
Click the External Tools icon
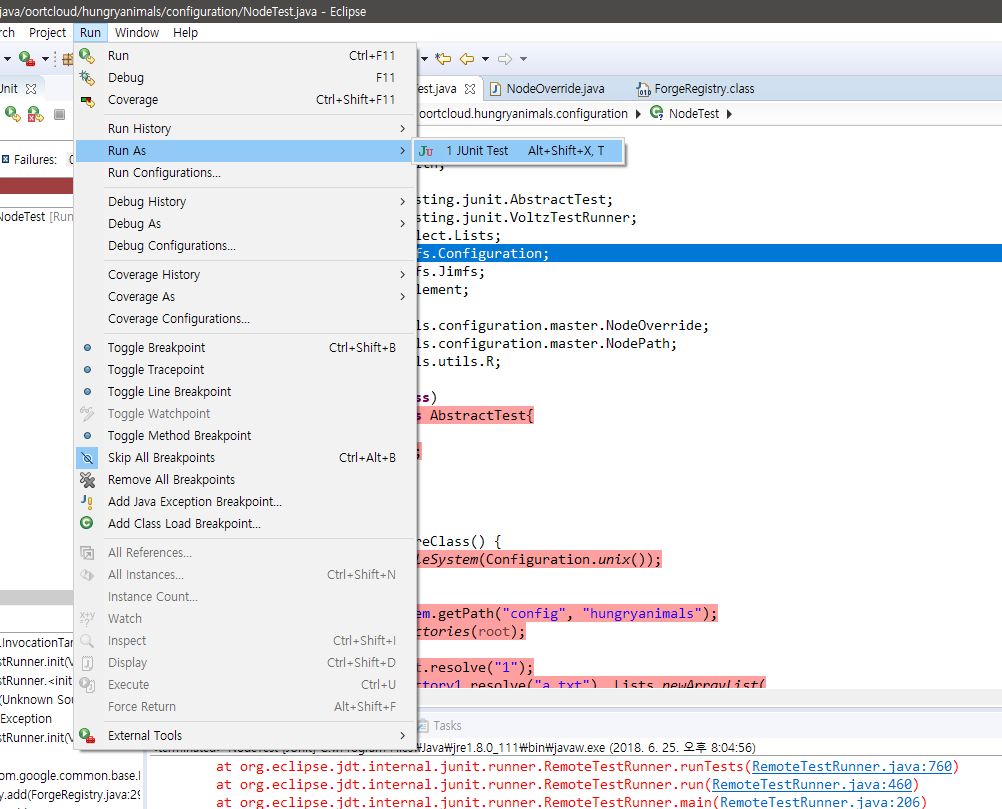point(87,736)
